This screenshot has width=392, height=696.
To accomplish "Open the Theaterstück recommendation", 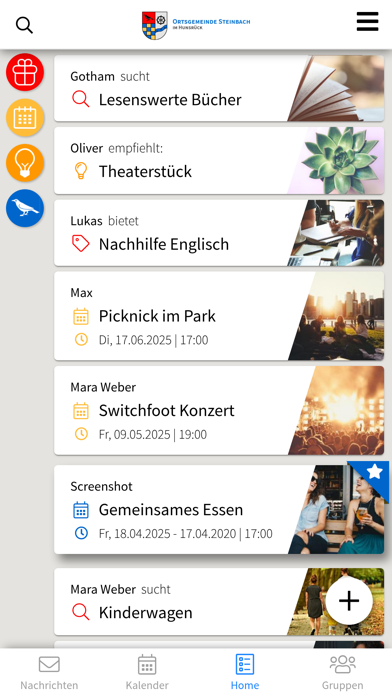I will [219, 161].
